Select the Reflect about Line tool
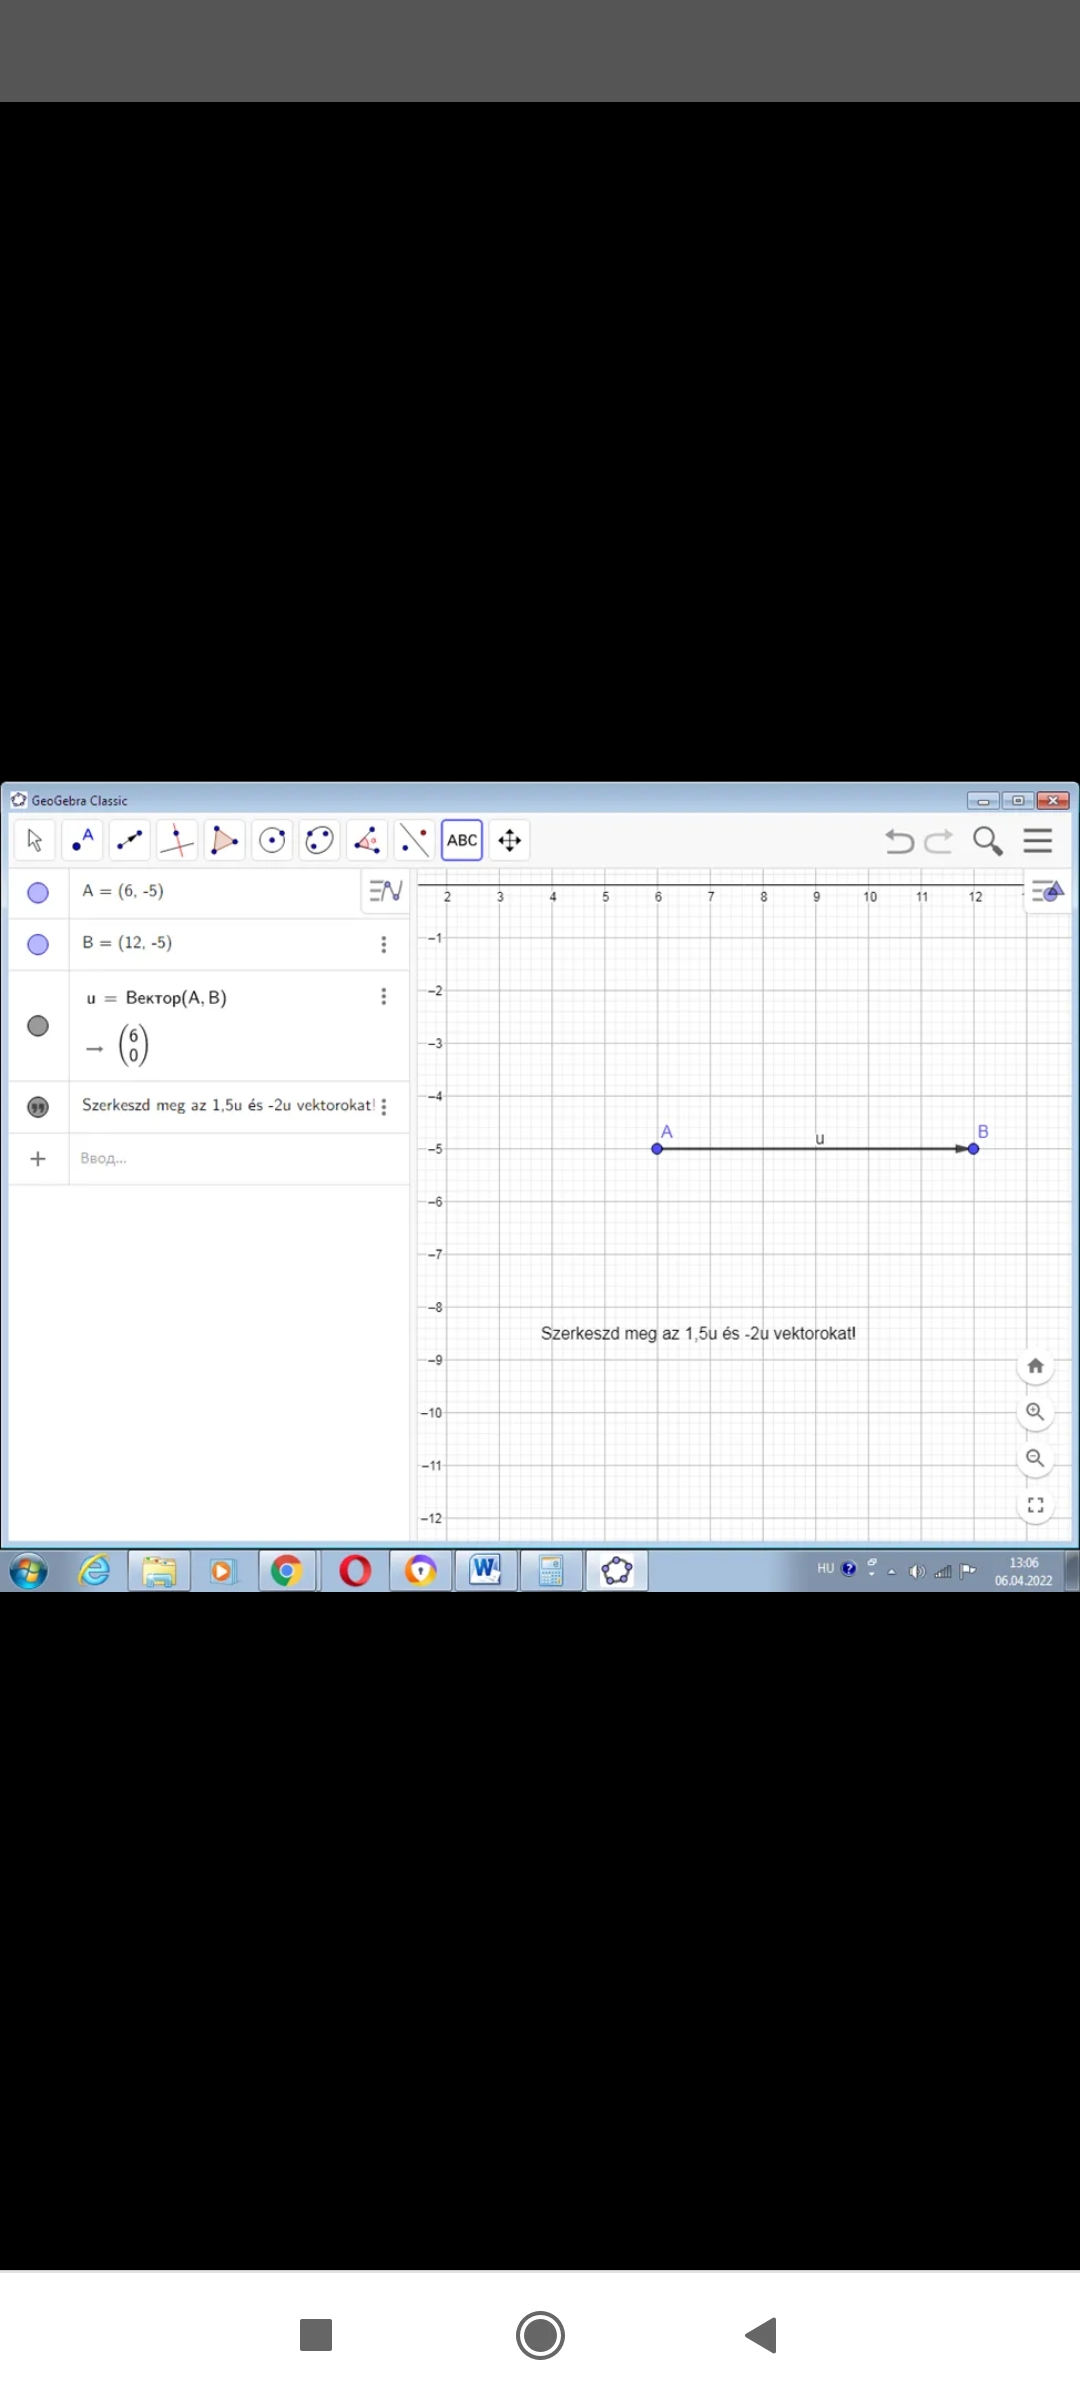This screenshot has height=2400, width=1080. (x=414, y=841)
